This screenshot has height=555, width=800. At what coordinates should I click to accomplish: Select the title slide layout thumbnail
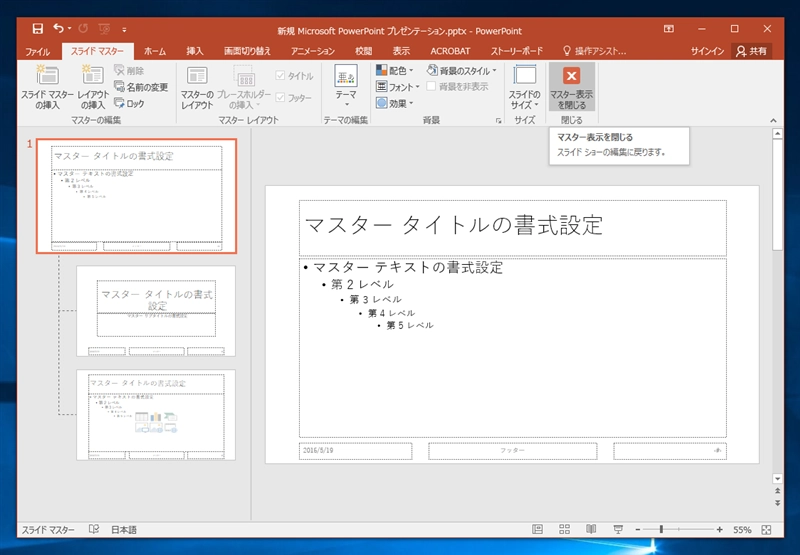(156, 311)
